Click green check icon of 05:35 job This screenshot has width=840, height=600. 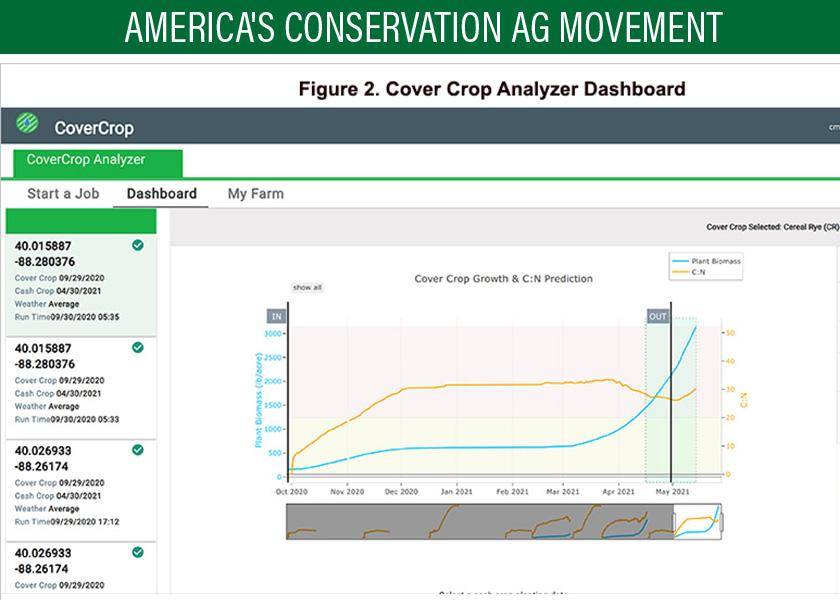(138, 245)
